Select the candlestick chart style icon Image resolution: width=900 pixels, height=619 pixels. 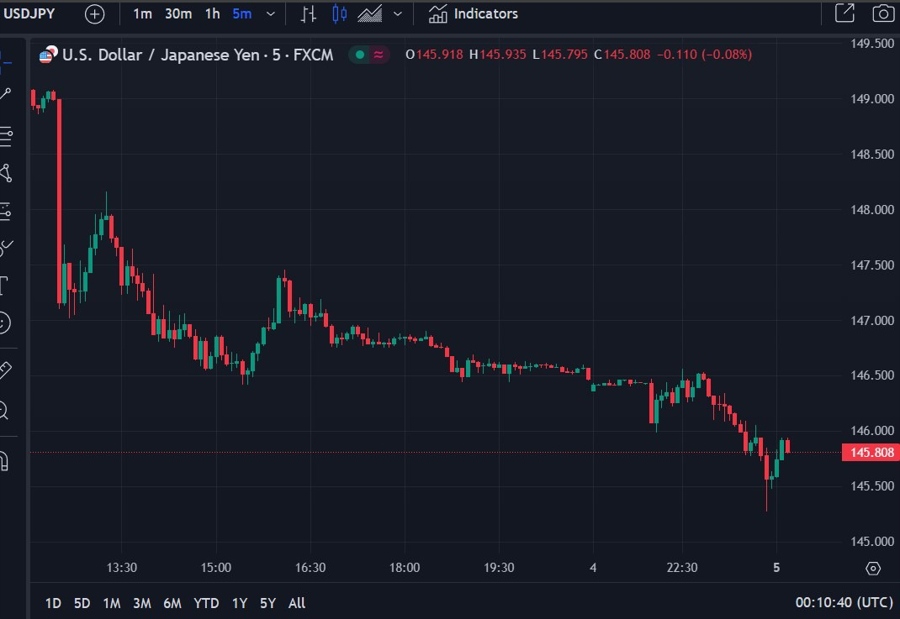coord(339,14)
